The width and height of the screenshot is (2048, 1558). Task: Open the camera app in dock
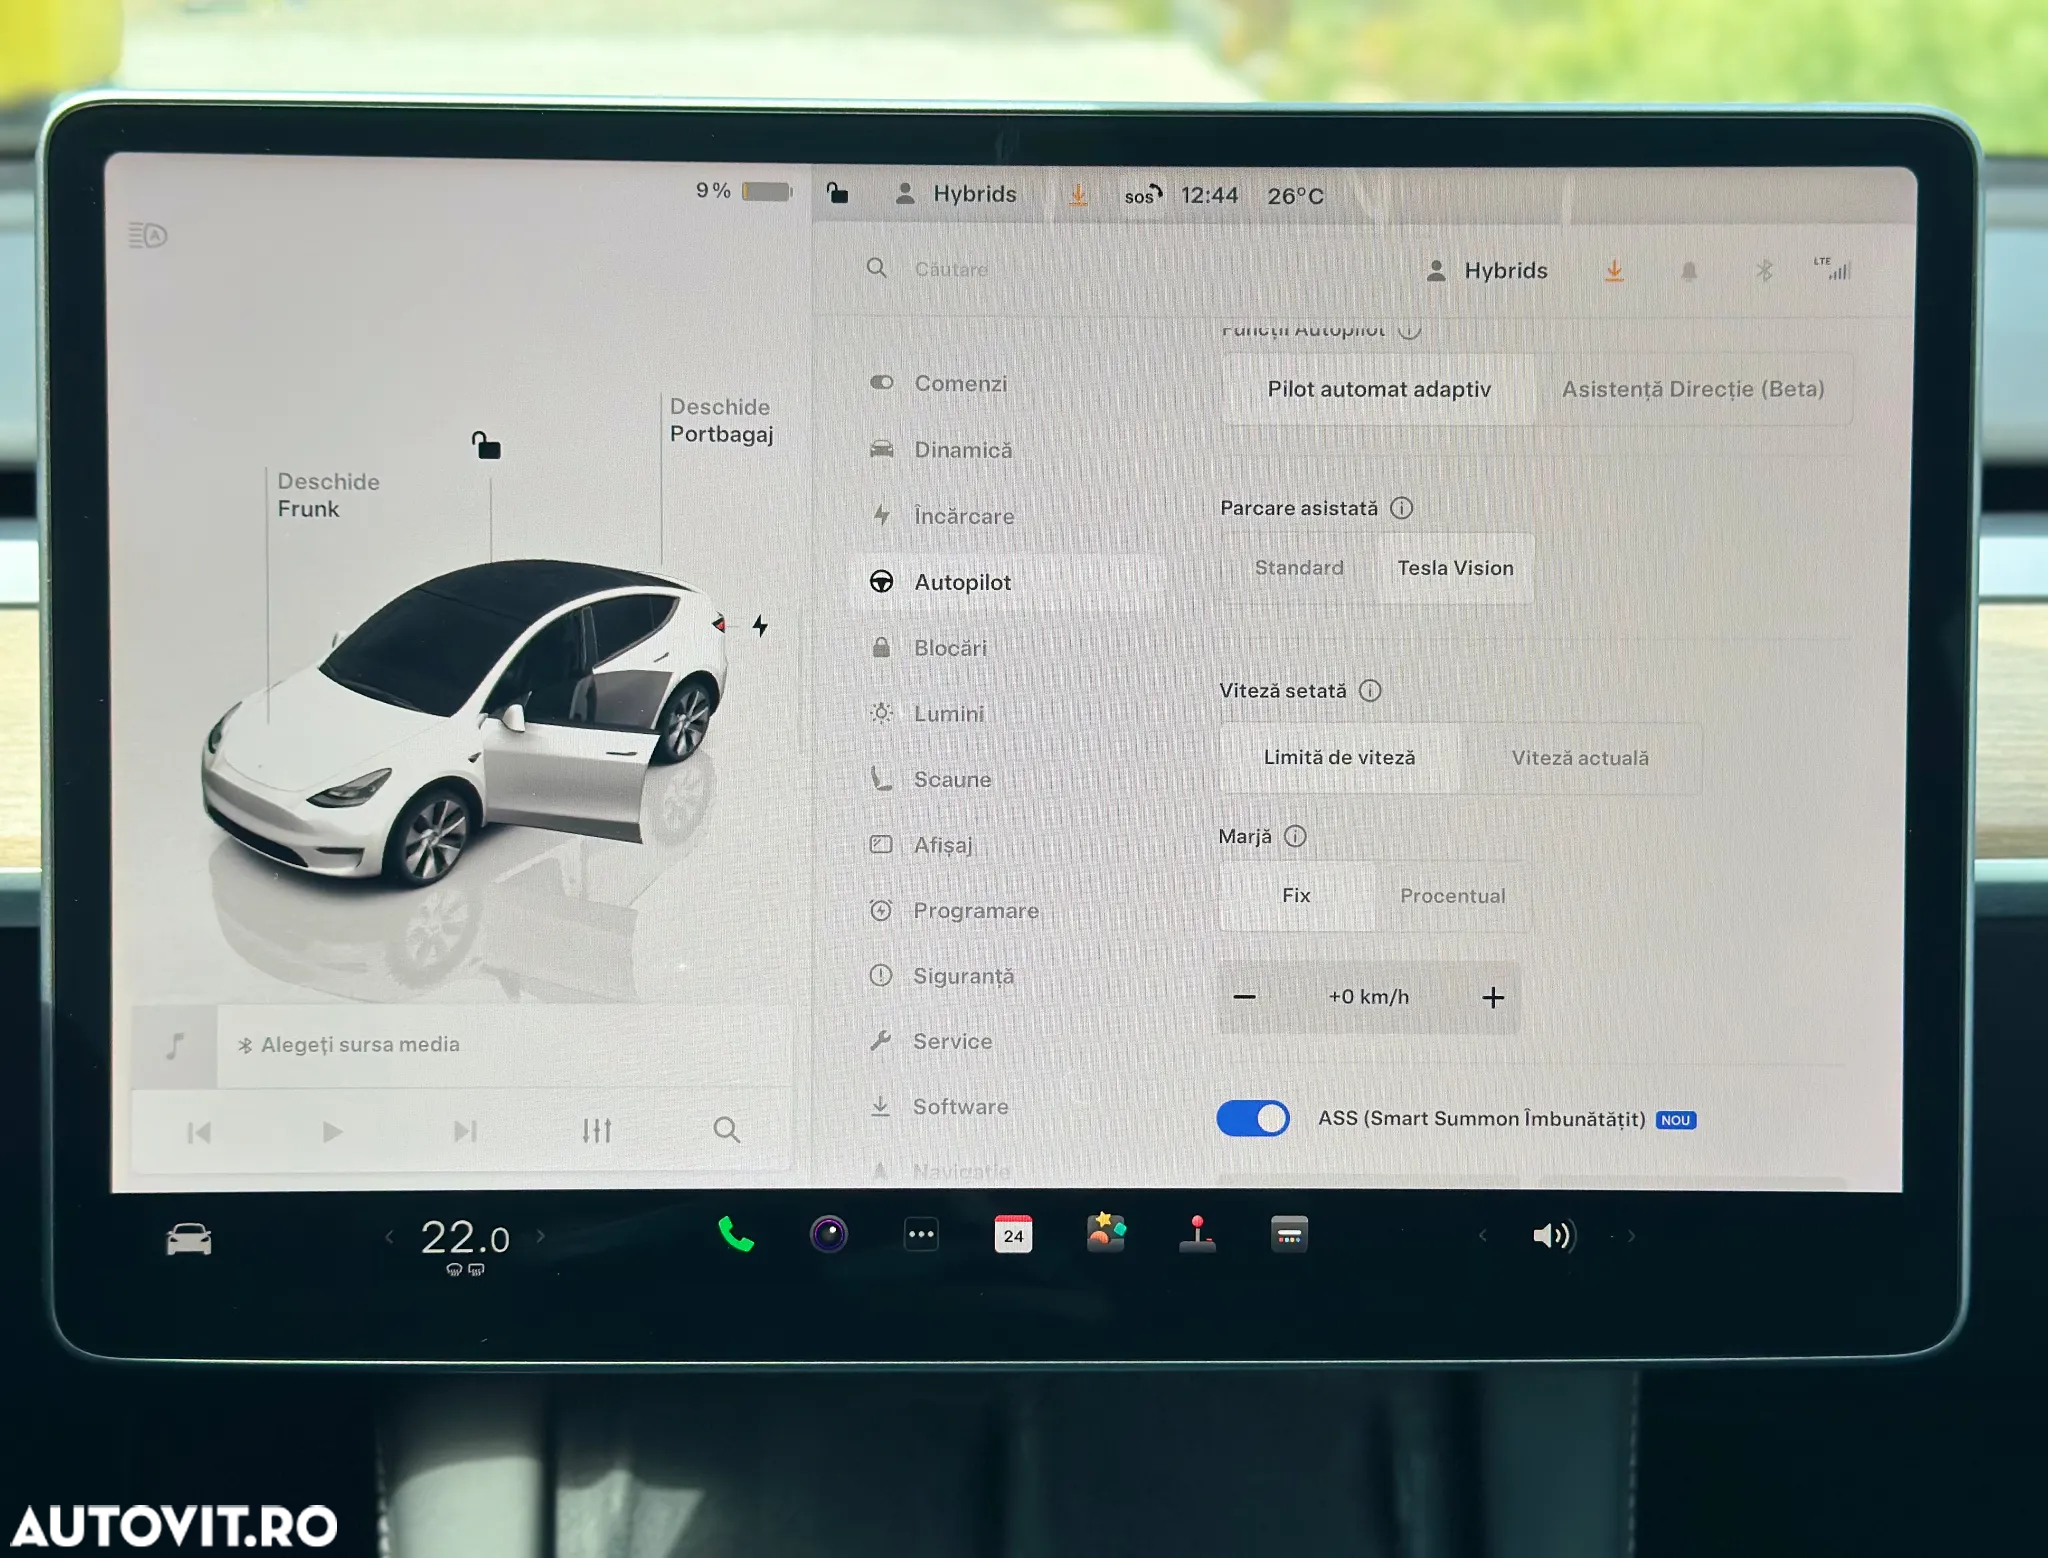828,1234
